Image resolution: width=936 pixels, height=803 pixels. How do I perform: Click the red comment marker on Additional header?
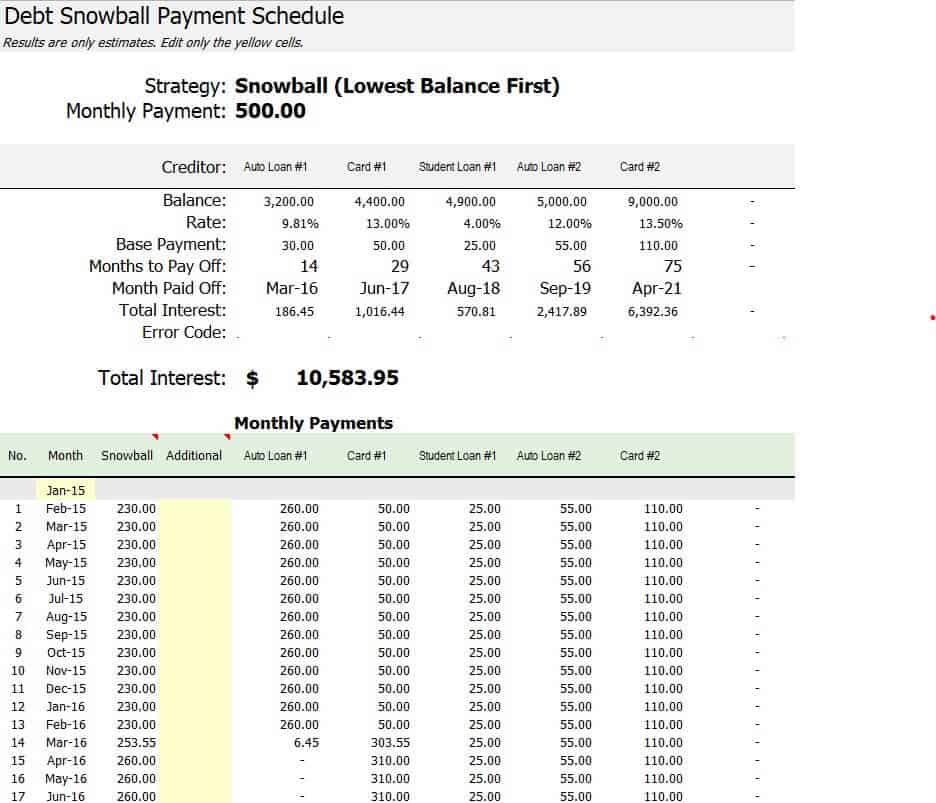(x=227, y=438)
